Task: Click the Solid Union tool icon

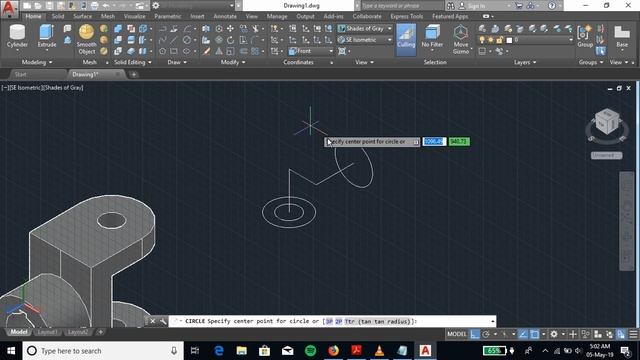Action: [118, 29]
